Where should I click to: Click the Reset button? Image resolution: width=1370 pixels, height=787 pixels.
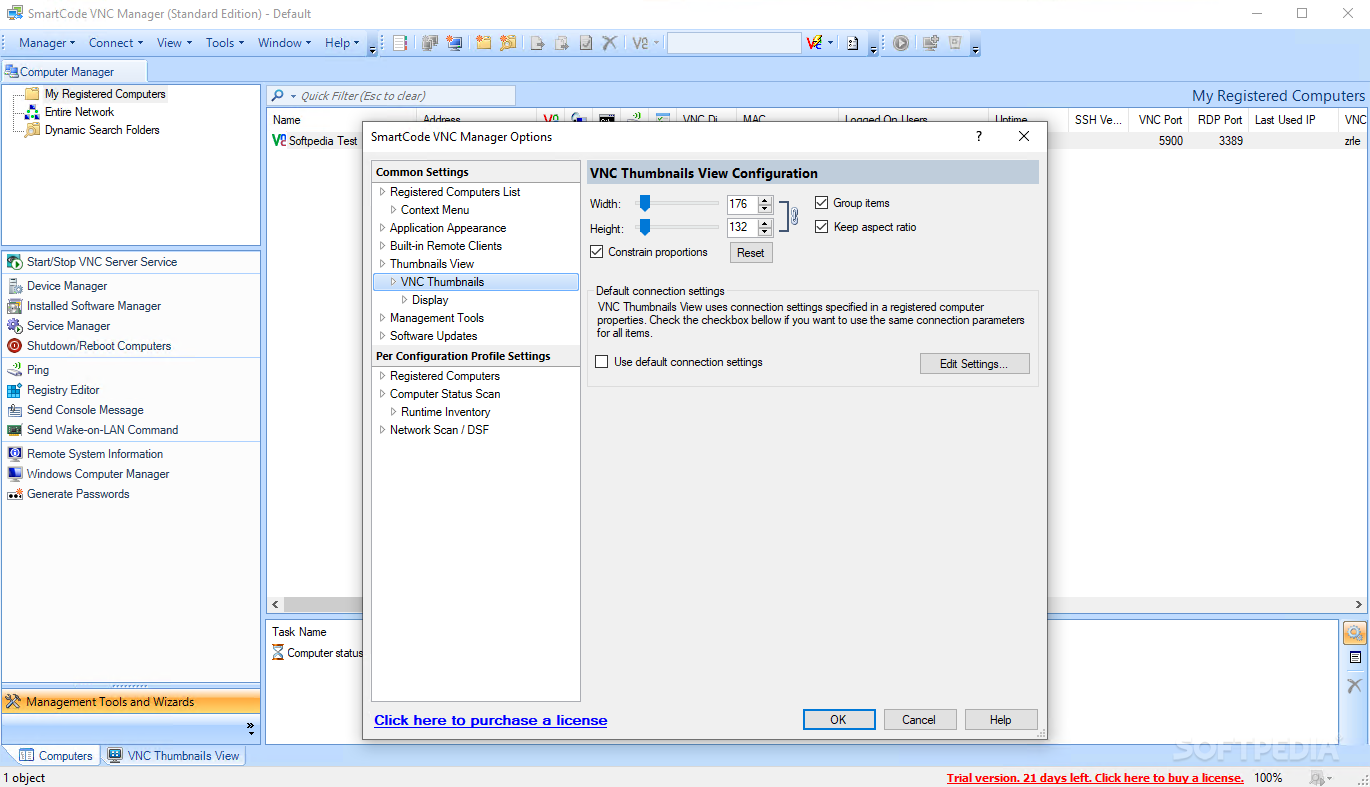(751, 253)
